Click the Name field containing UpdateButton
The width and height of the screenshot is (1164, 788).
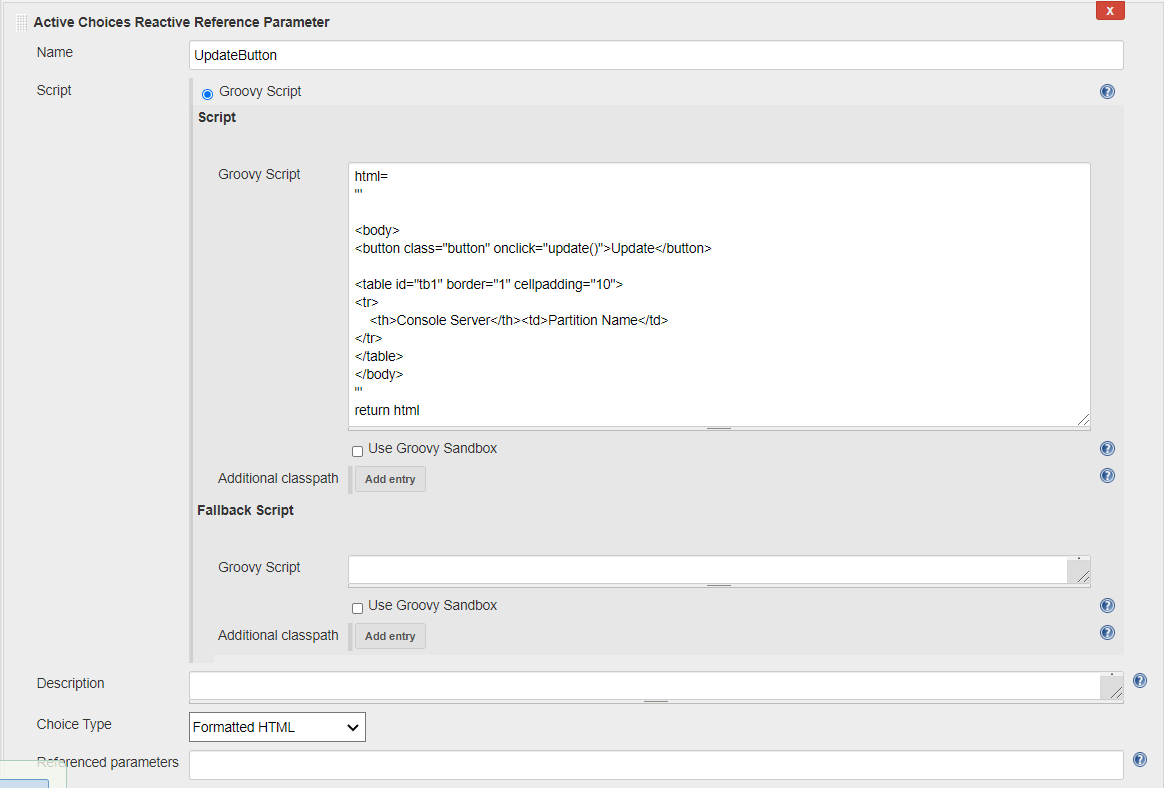(x=655, y=55)
